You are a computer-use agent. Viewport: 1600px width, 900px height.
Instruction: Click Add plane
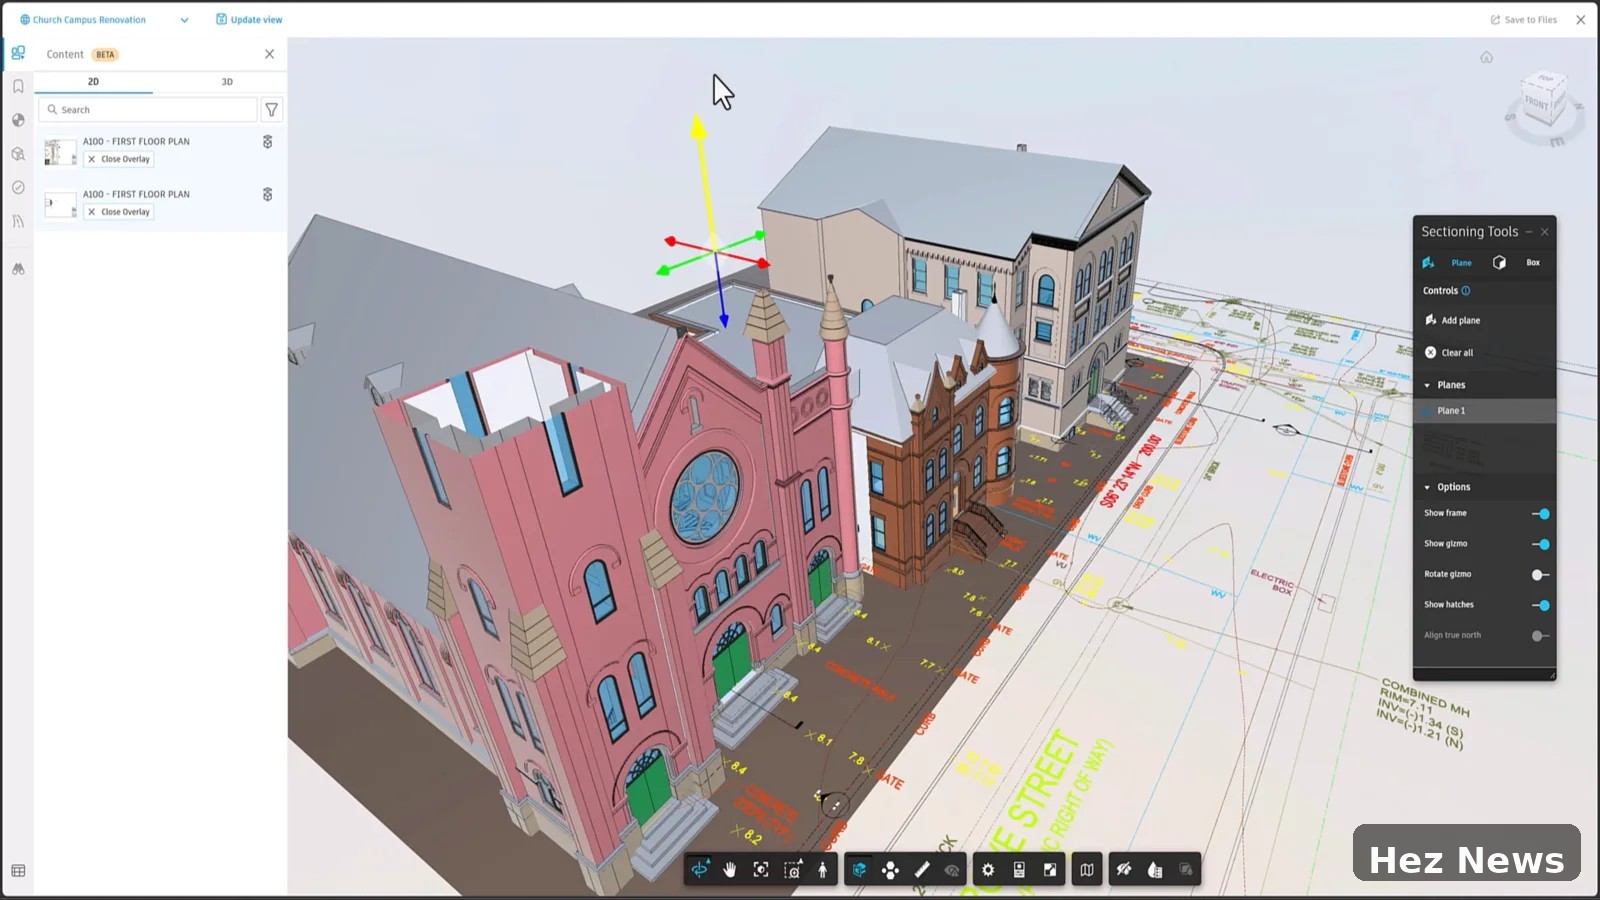point(1453,321)
